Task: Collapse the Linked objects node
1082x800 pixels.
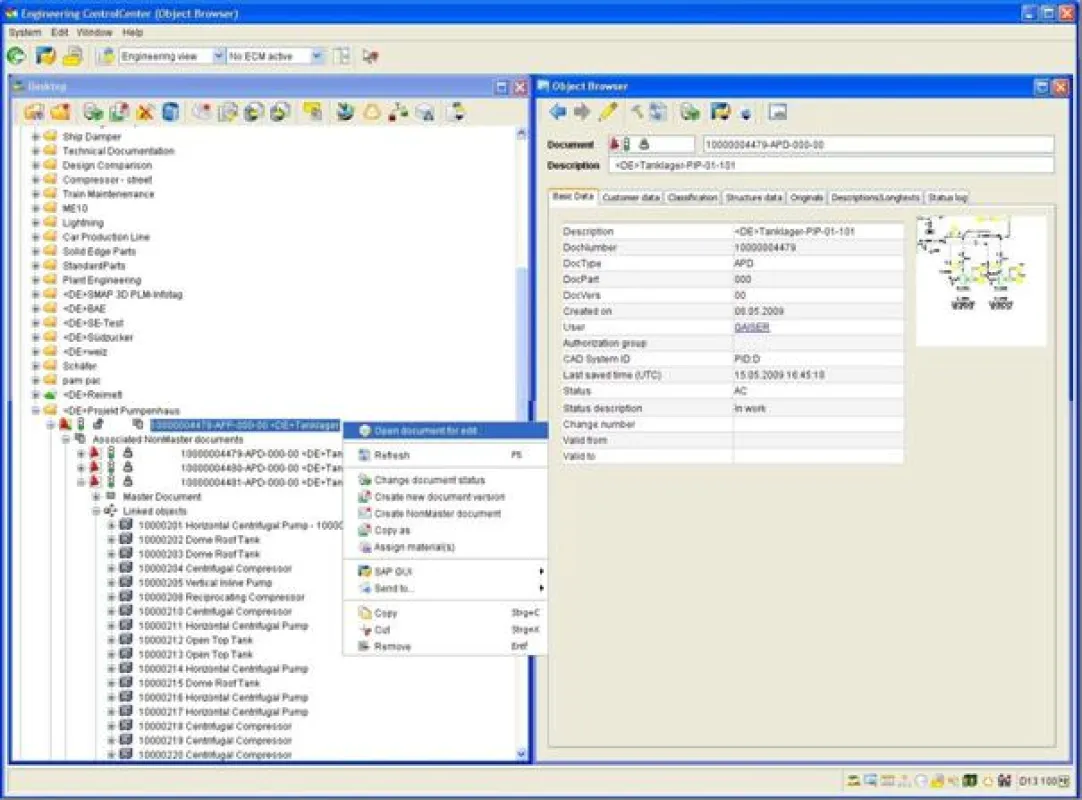Action: (x=96, y=511)
